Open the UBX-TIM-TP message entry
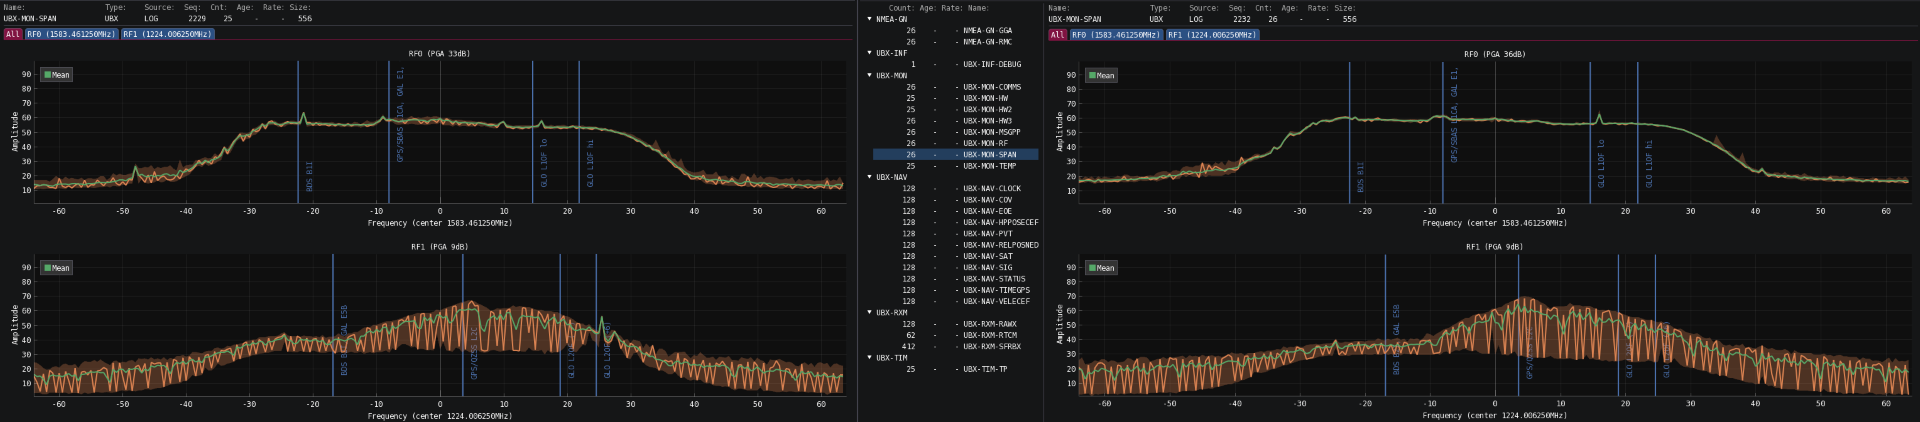 click(x=985, y=369)
